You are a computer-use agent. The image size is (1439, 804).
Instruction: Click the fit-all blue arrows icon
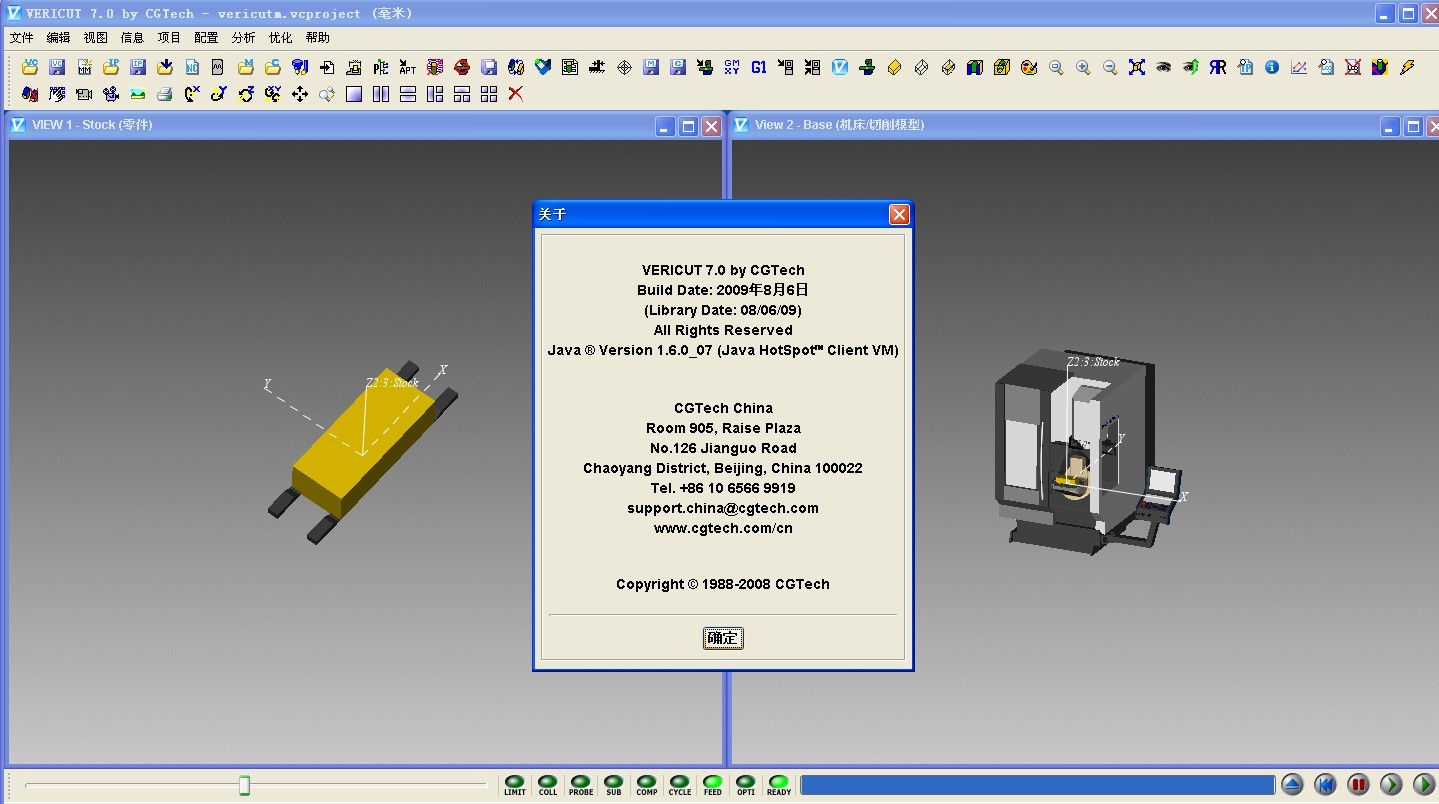tap(1137, 67)
